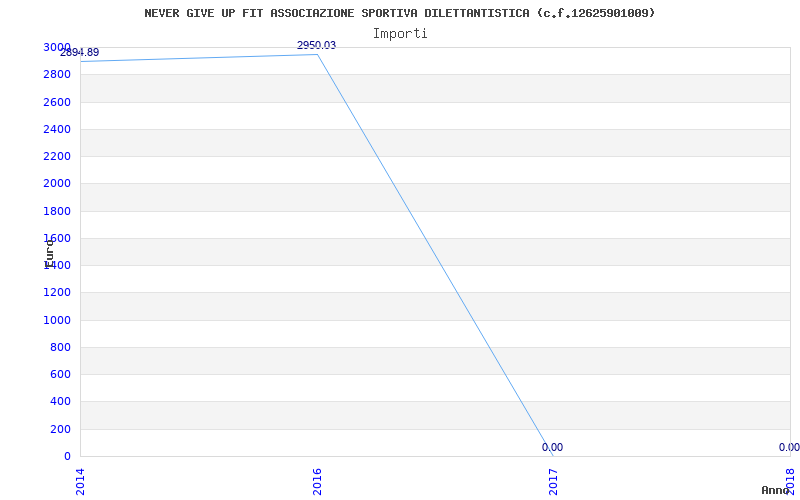Viewport: 800px width, 500px height.
Task: Select the 2016 x-axis year label
Action: click(317, 483)
